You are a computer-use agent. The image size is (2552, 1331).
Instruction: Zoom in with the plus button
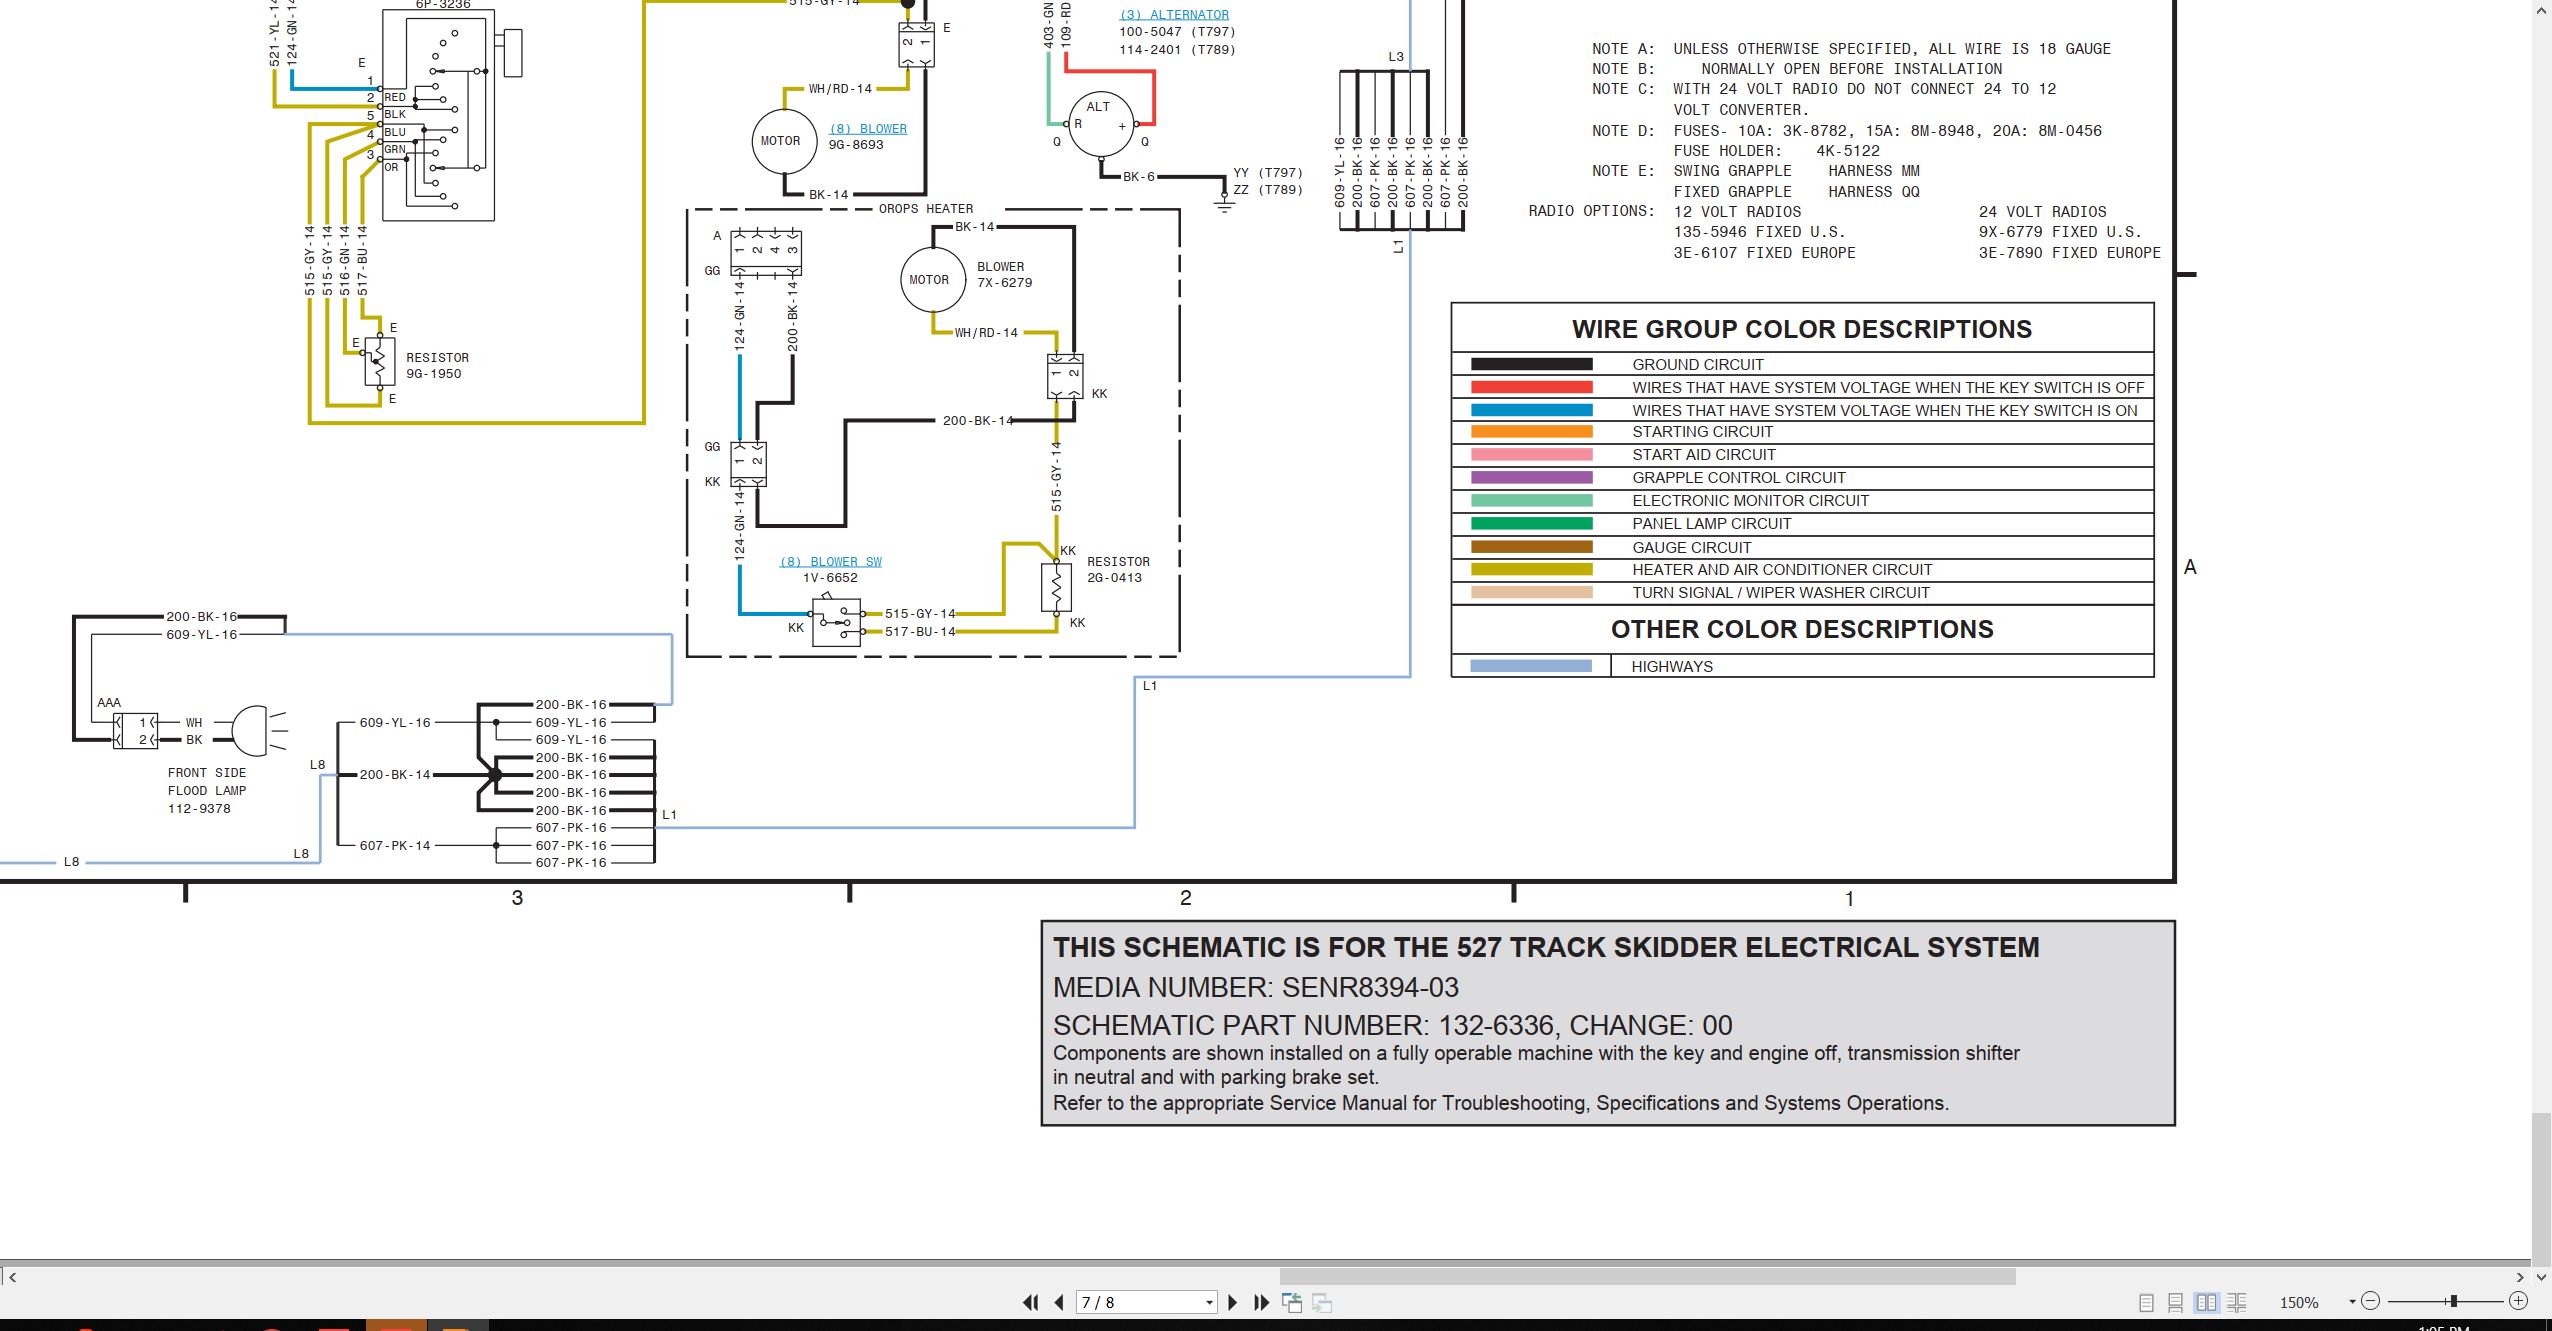2519,1301
